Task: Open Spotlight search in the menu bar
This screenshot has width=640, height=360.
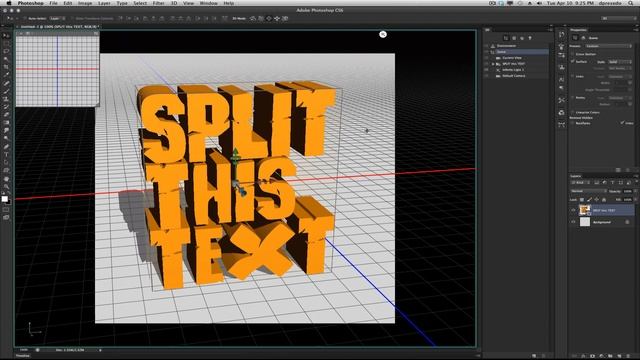Action: coord(631,3)
